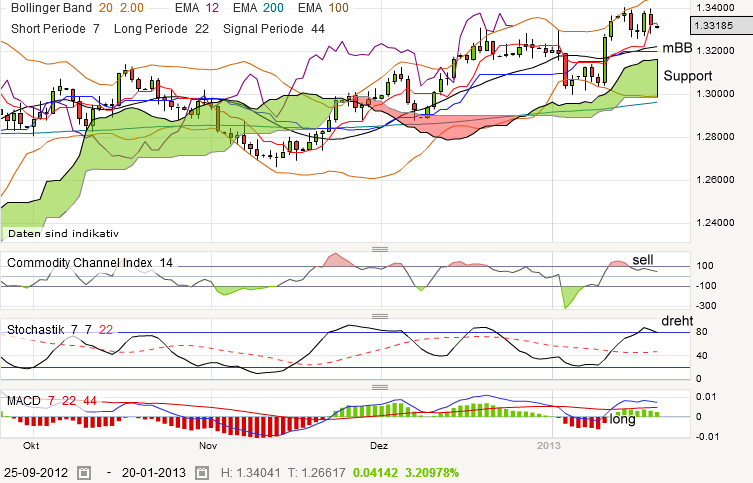
Task: Click the MACD 7 22 44 title
Action: click(52, 400)
